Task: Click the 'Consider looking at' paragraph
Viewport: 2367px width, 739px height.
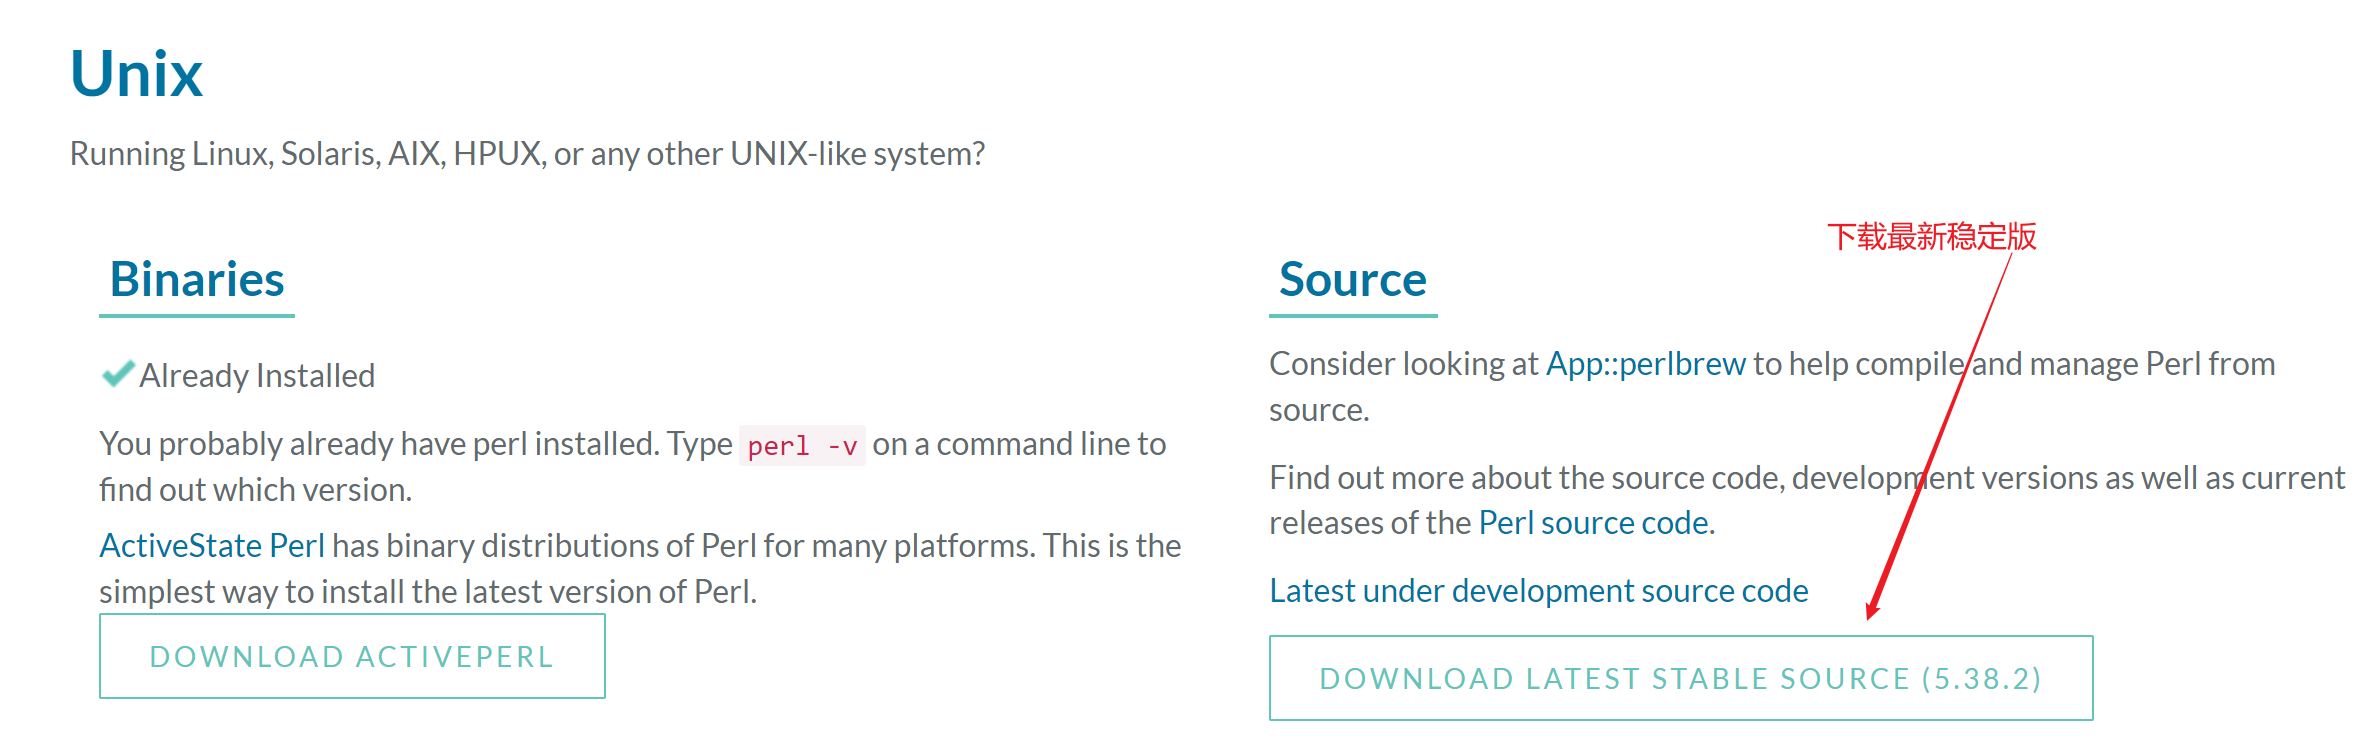Action: (x=1772, y=387)
